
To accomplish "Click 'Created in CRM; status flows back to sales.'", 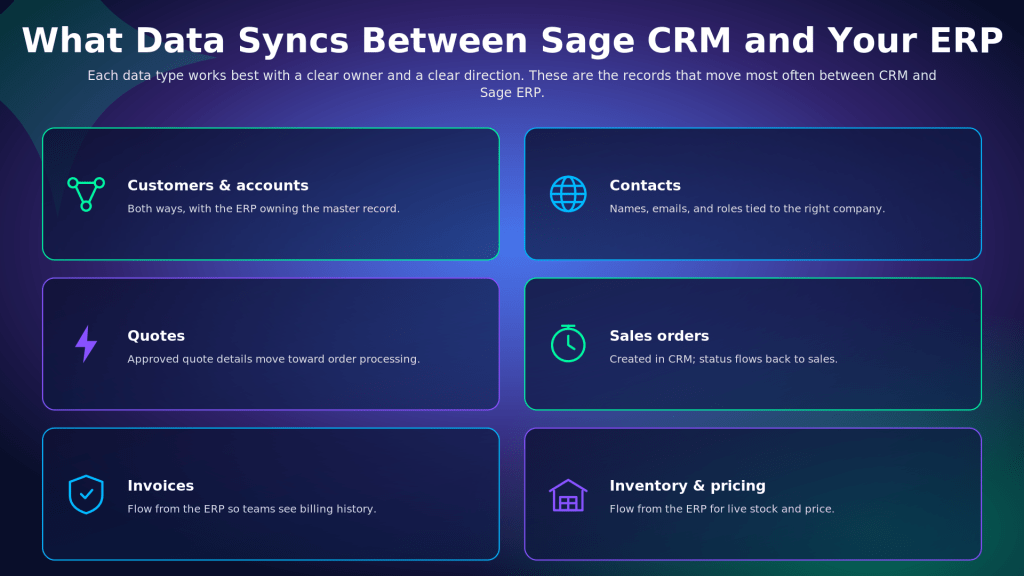I will tap(724, 359).
